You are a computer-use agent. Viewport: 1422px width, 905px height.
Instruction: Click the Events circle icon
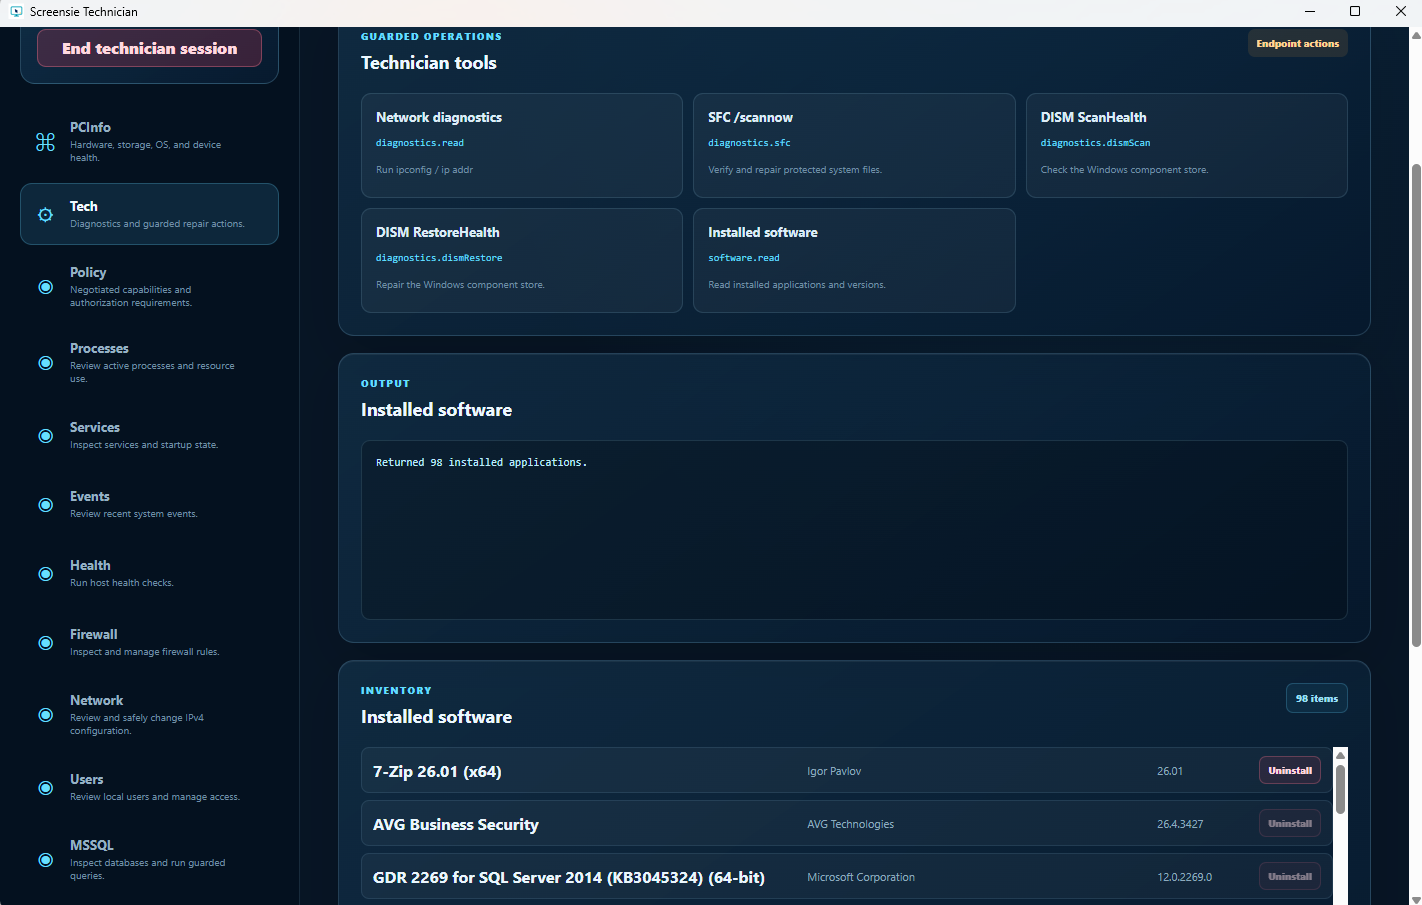pos(45,505)
